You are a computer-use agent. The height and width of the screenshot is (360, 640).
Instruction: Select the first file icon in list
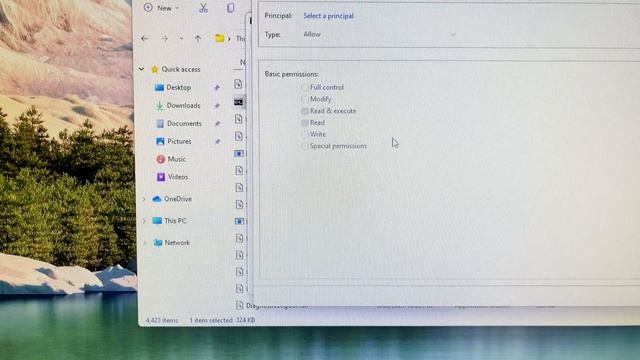pyautogui.click(x=238, y=84)
